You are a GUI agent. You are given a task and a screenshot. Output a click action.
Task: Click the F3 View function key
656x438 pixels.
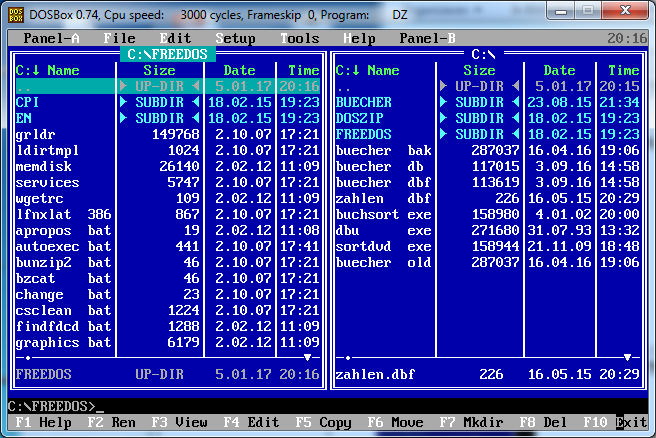point(179,422)
